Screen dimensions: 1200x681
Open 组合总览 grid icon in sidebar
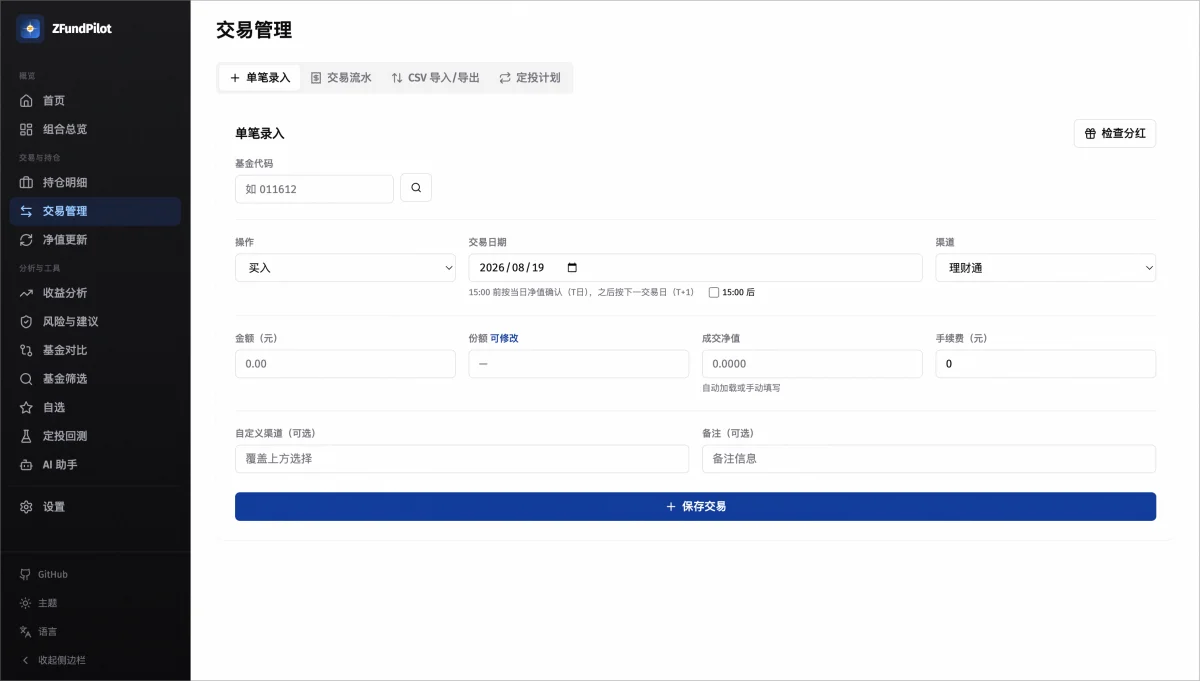point(26,129)
